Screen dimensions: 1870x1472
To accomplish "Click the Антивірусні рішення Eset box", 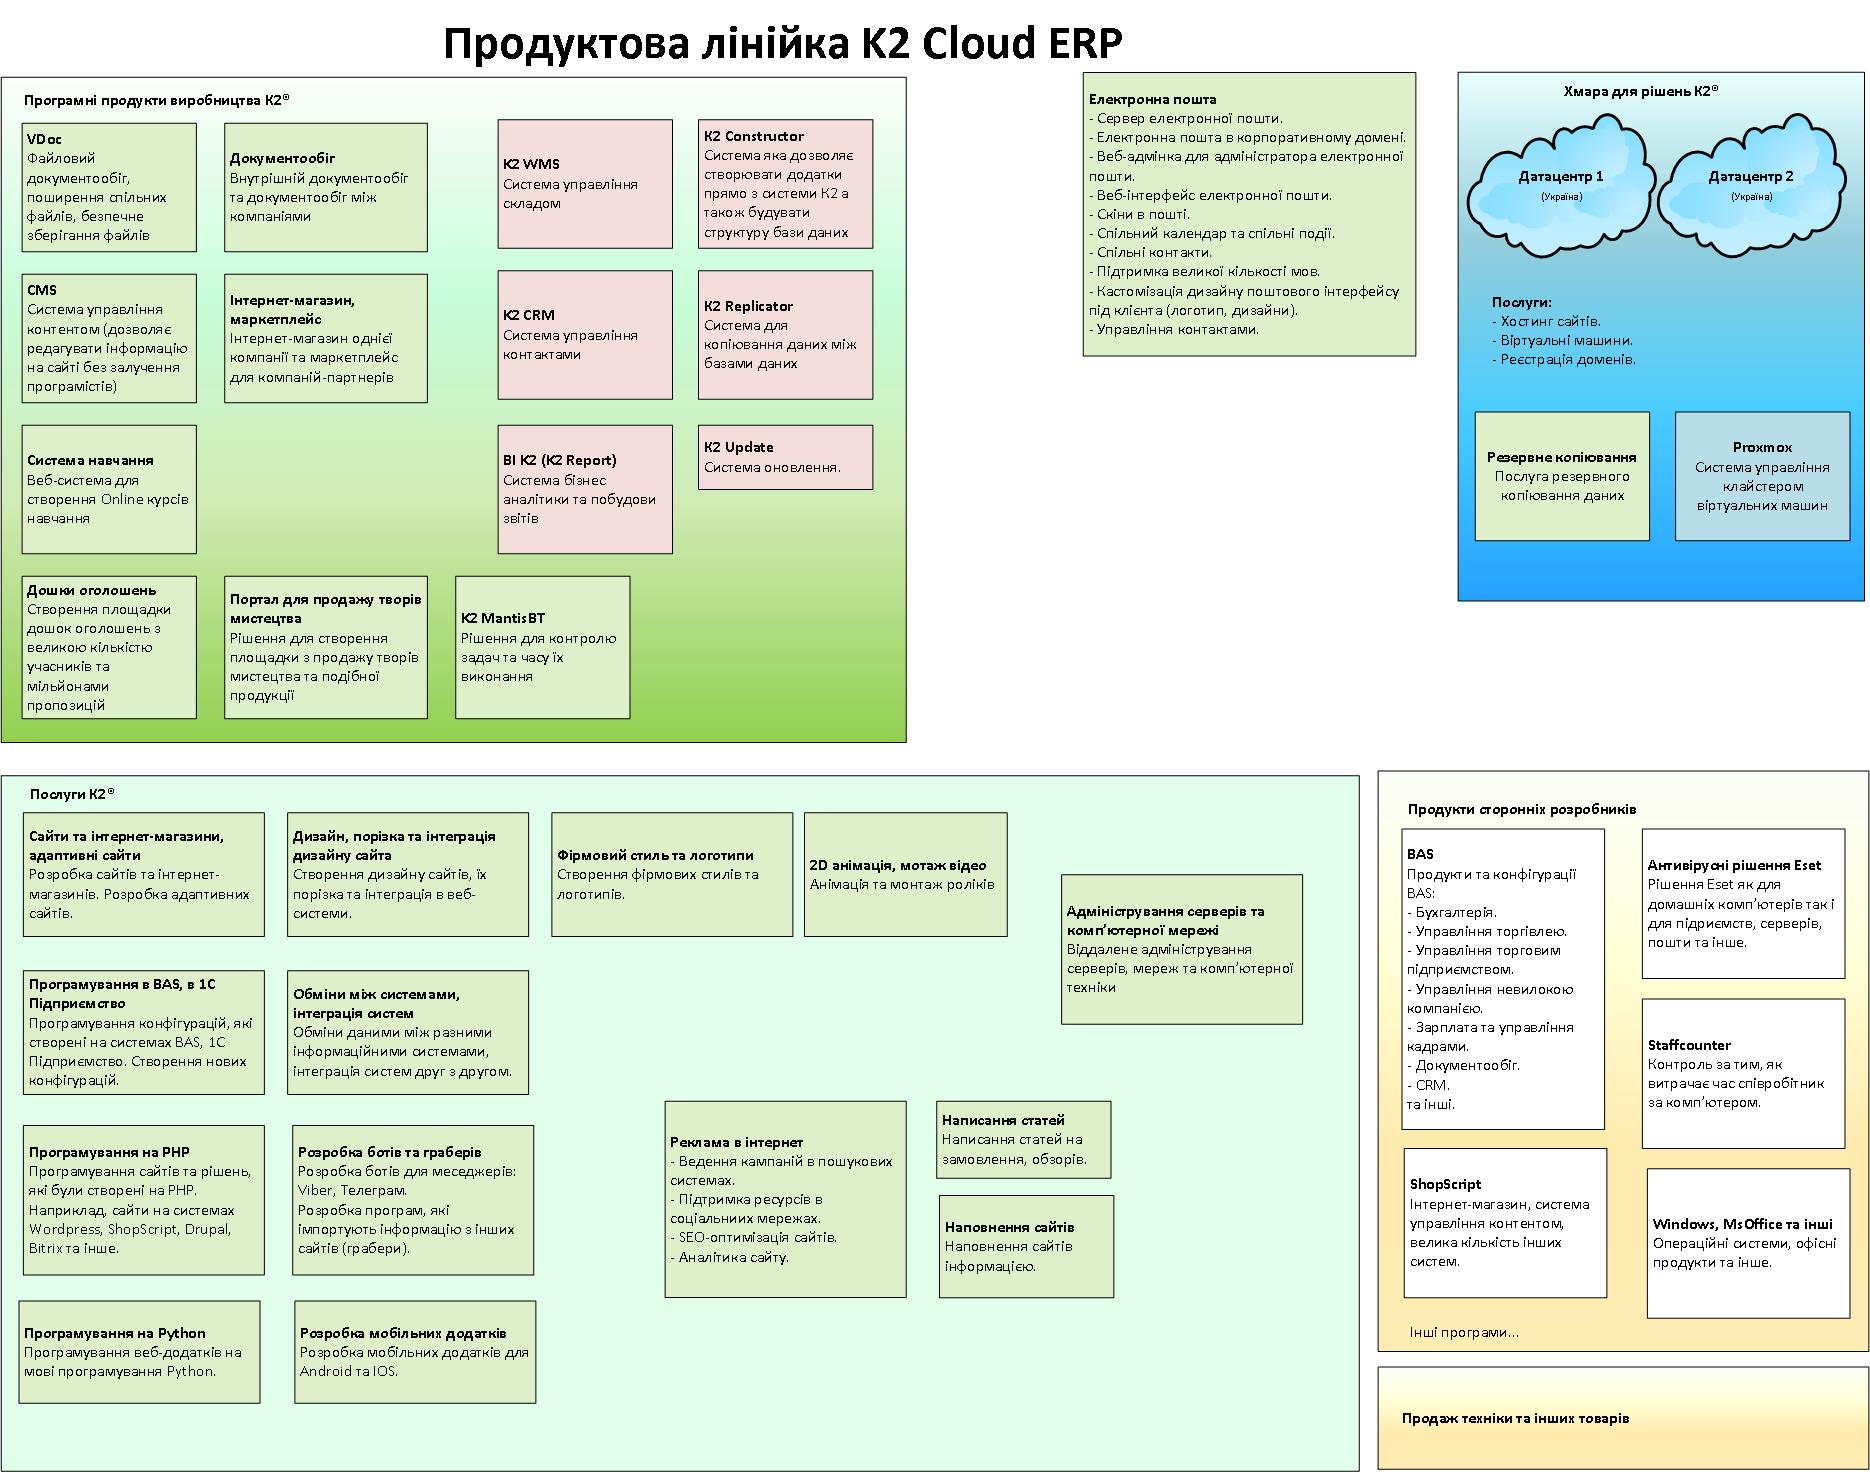I will (x=1743, y=903).
